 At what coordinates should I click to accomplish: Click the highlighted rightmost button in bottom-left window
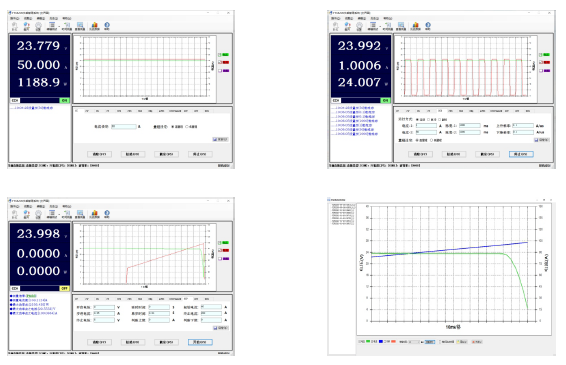[200, 342]
